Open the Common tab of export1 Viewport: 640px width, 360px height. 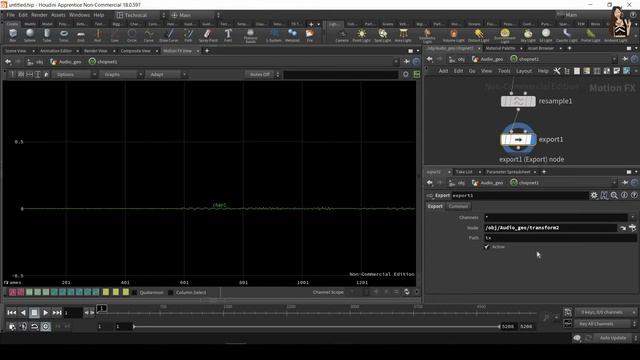(x=458, y=207)
